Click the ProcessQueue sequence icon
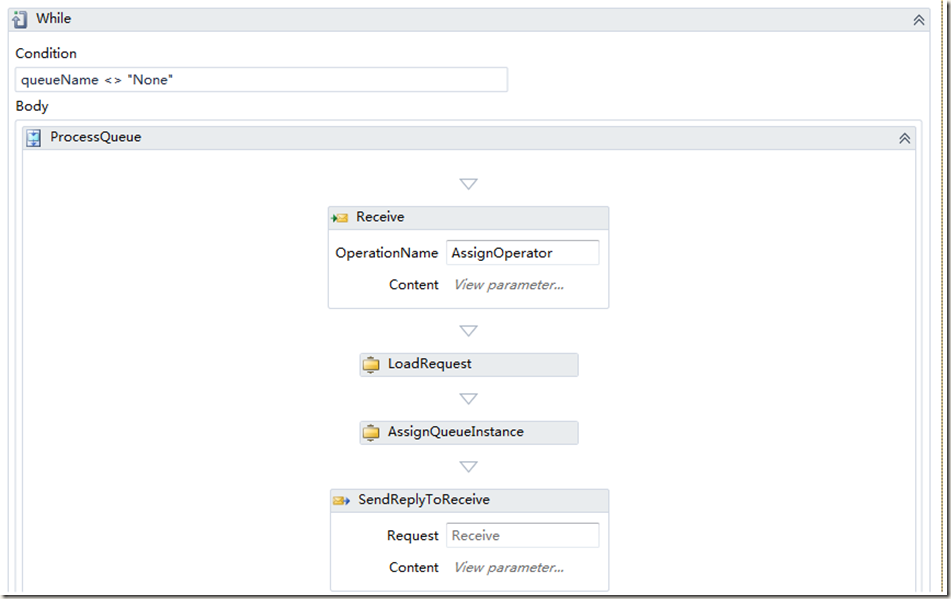 [33, 138]
